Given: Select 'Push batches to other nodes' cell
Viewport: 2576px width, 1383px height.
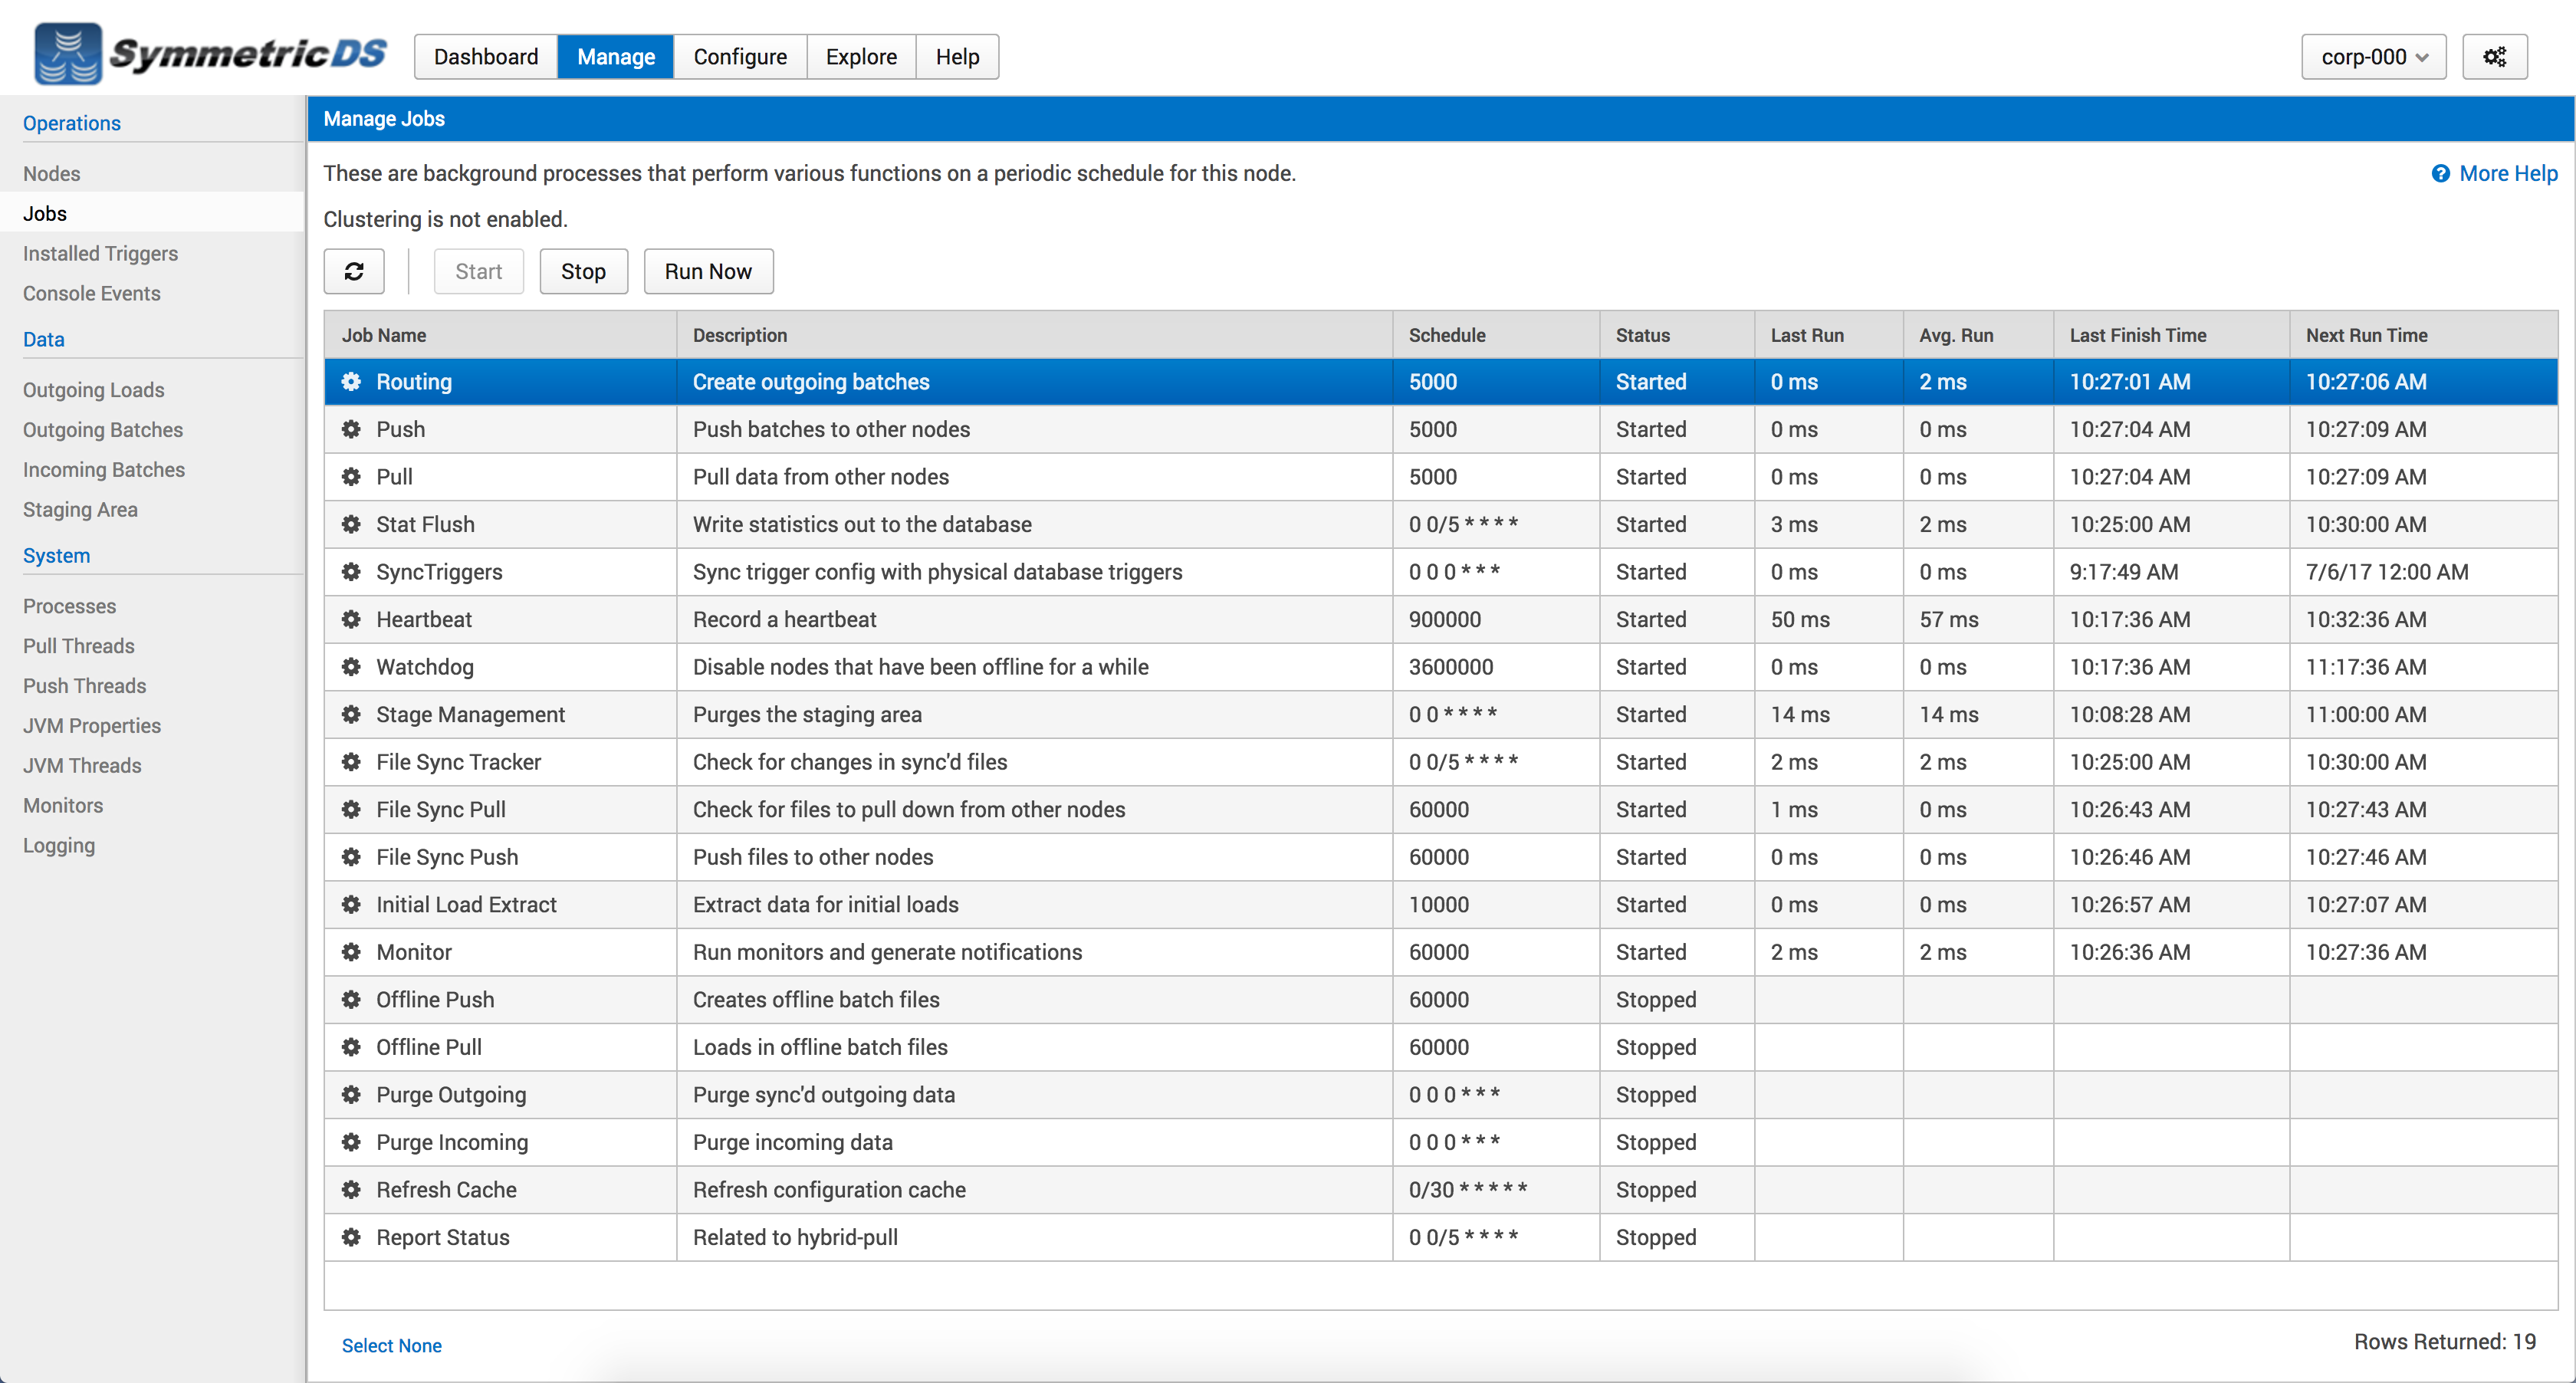Looking at the screenshot, I should click(1034, 429).
